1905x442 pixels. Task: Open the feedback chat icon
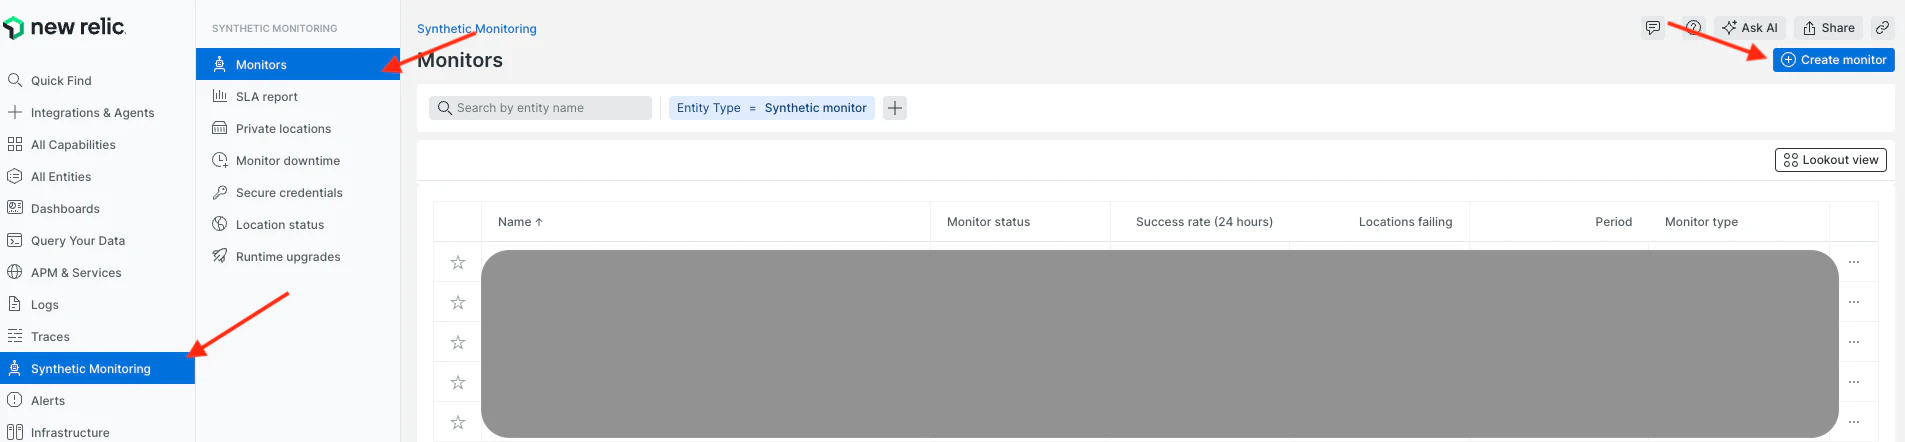tap(1653, 28)
